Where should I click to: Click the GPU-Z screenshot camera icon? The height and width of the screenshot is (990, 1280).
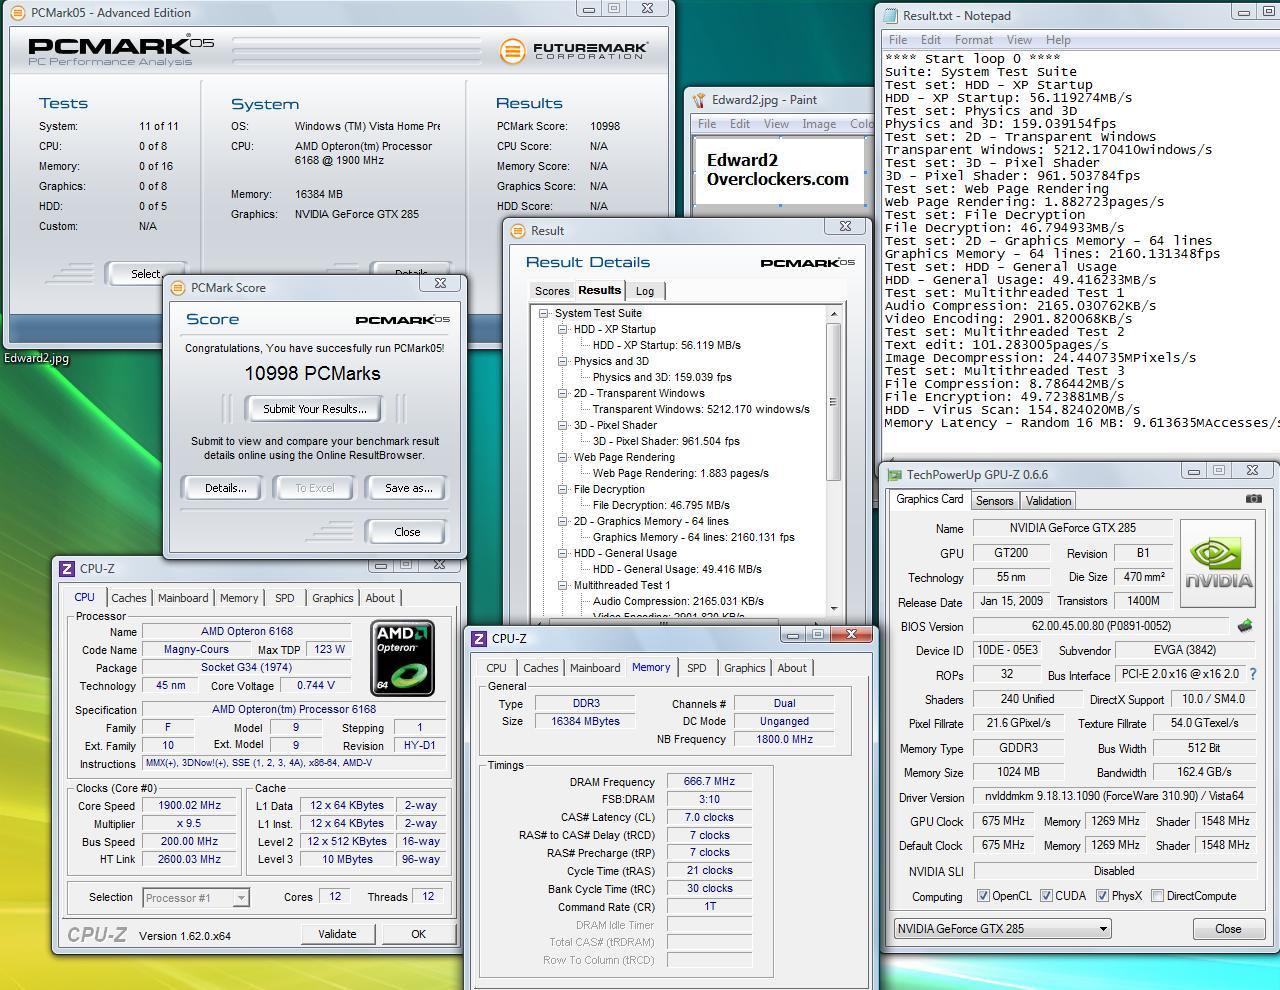coord(1253,498)
